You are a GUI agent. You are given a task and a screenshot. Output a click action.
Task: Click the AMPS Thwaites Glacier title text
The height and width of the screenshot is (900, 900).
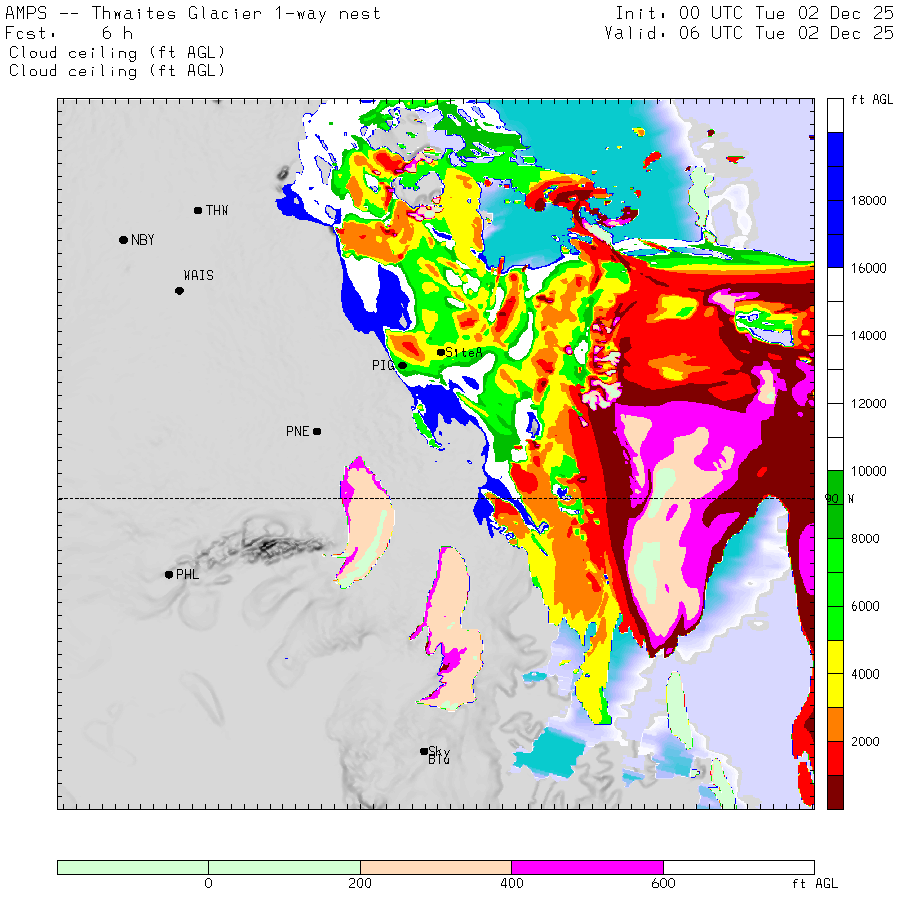coord(193,14)
